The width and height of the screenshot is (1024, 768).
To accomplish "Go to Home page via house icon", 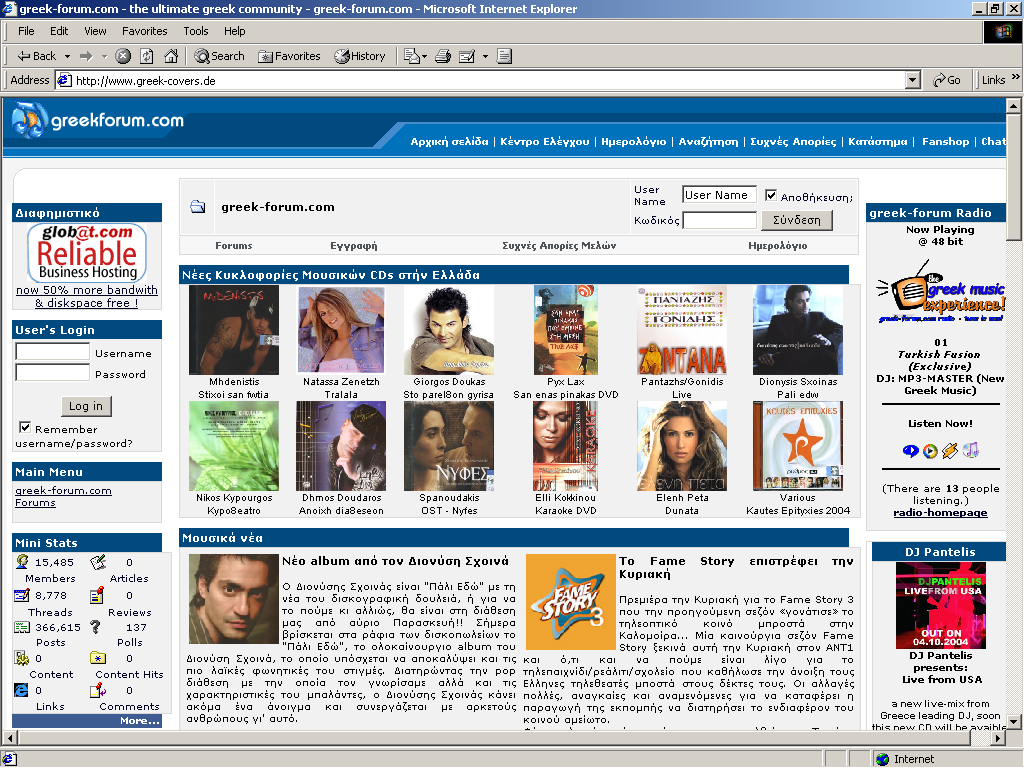I will [x=171, y=56].
